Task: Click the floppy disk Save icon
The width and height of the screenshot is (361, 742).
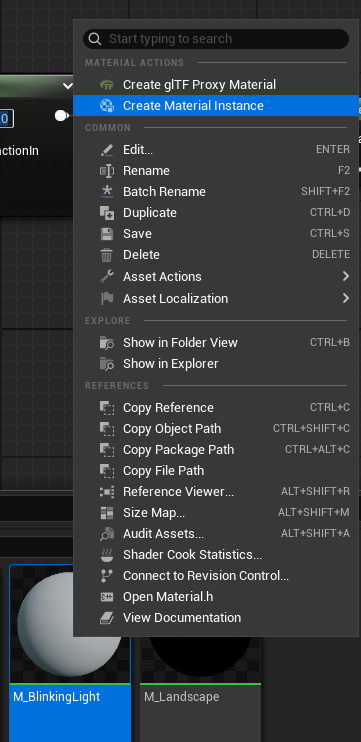Action: [107, 234]
